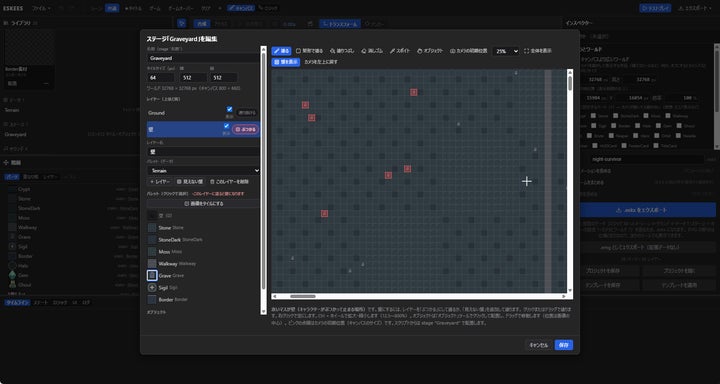This screenshot has width=720, height=384.
Task: Click the canvas horizontal scrollbar thumb
Action: (303, 296)
